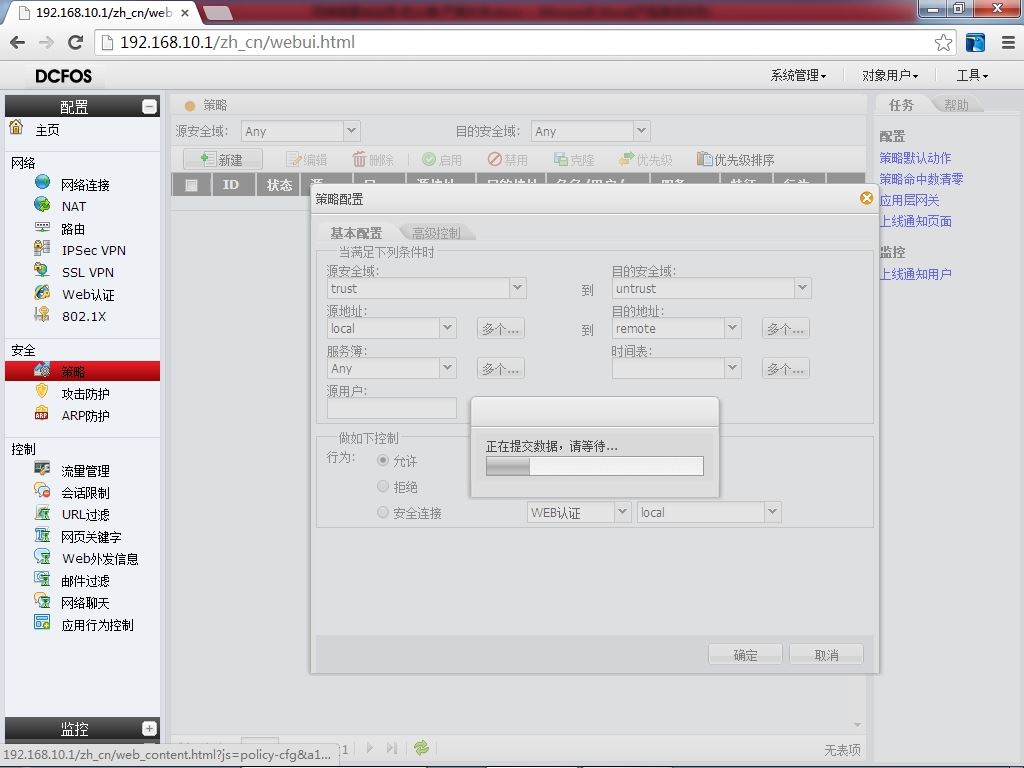This screenshot has width=1024, height=768.
Task: Expand the 服务簿 Any dropdown
Action: [447, 368]
